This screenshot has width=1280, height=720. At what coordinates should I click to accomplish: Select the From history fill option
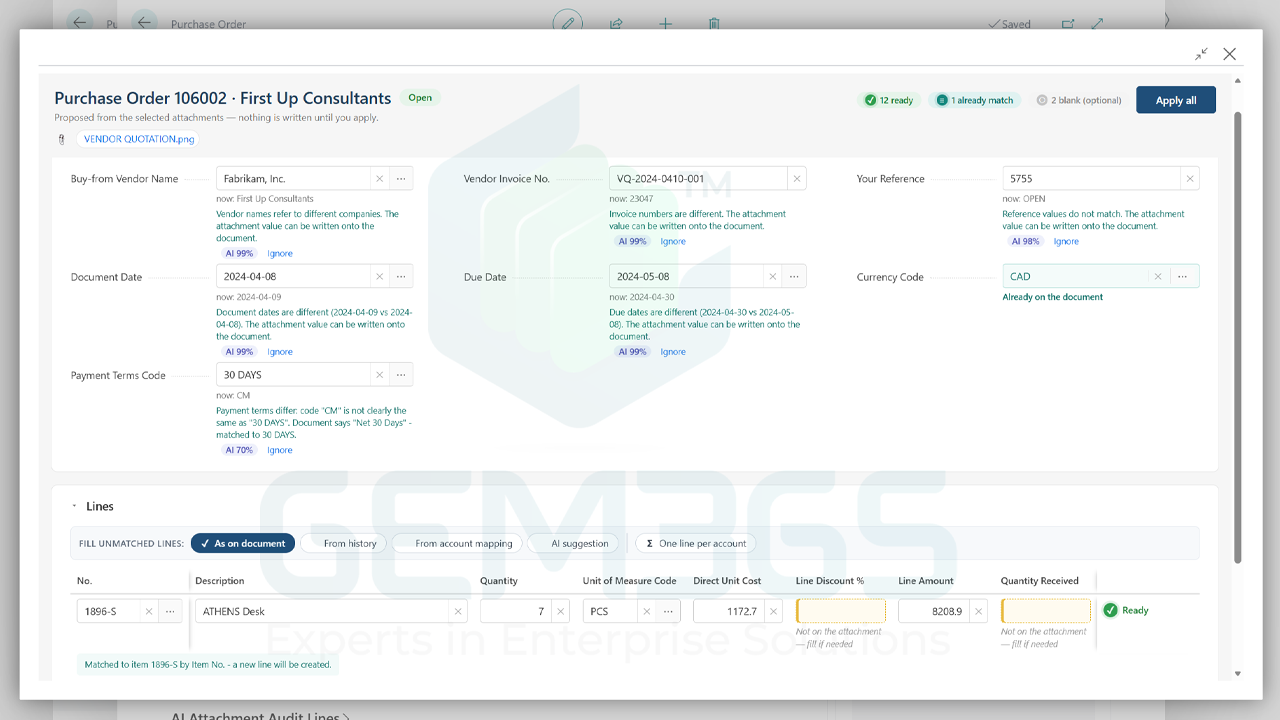point(342,543)
